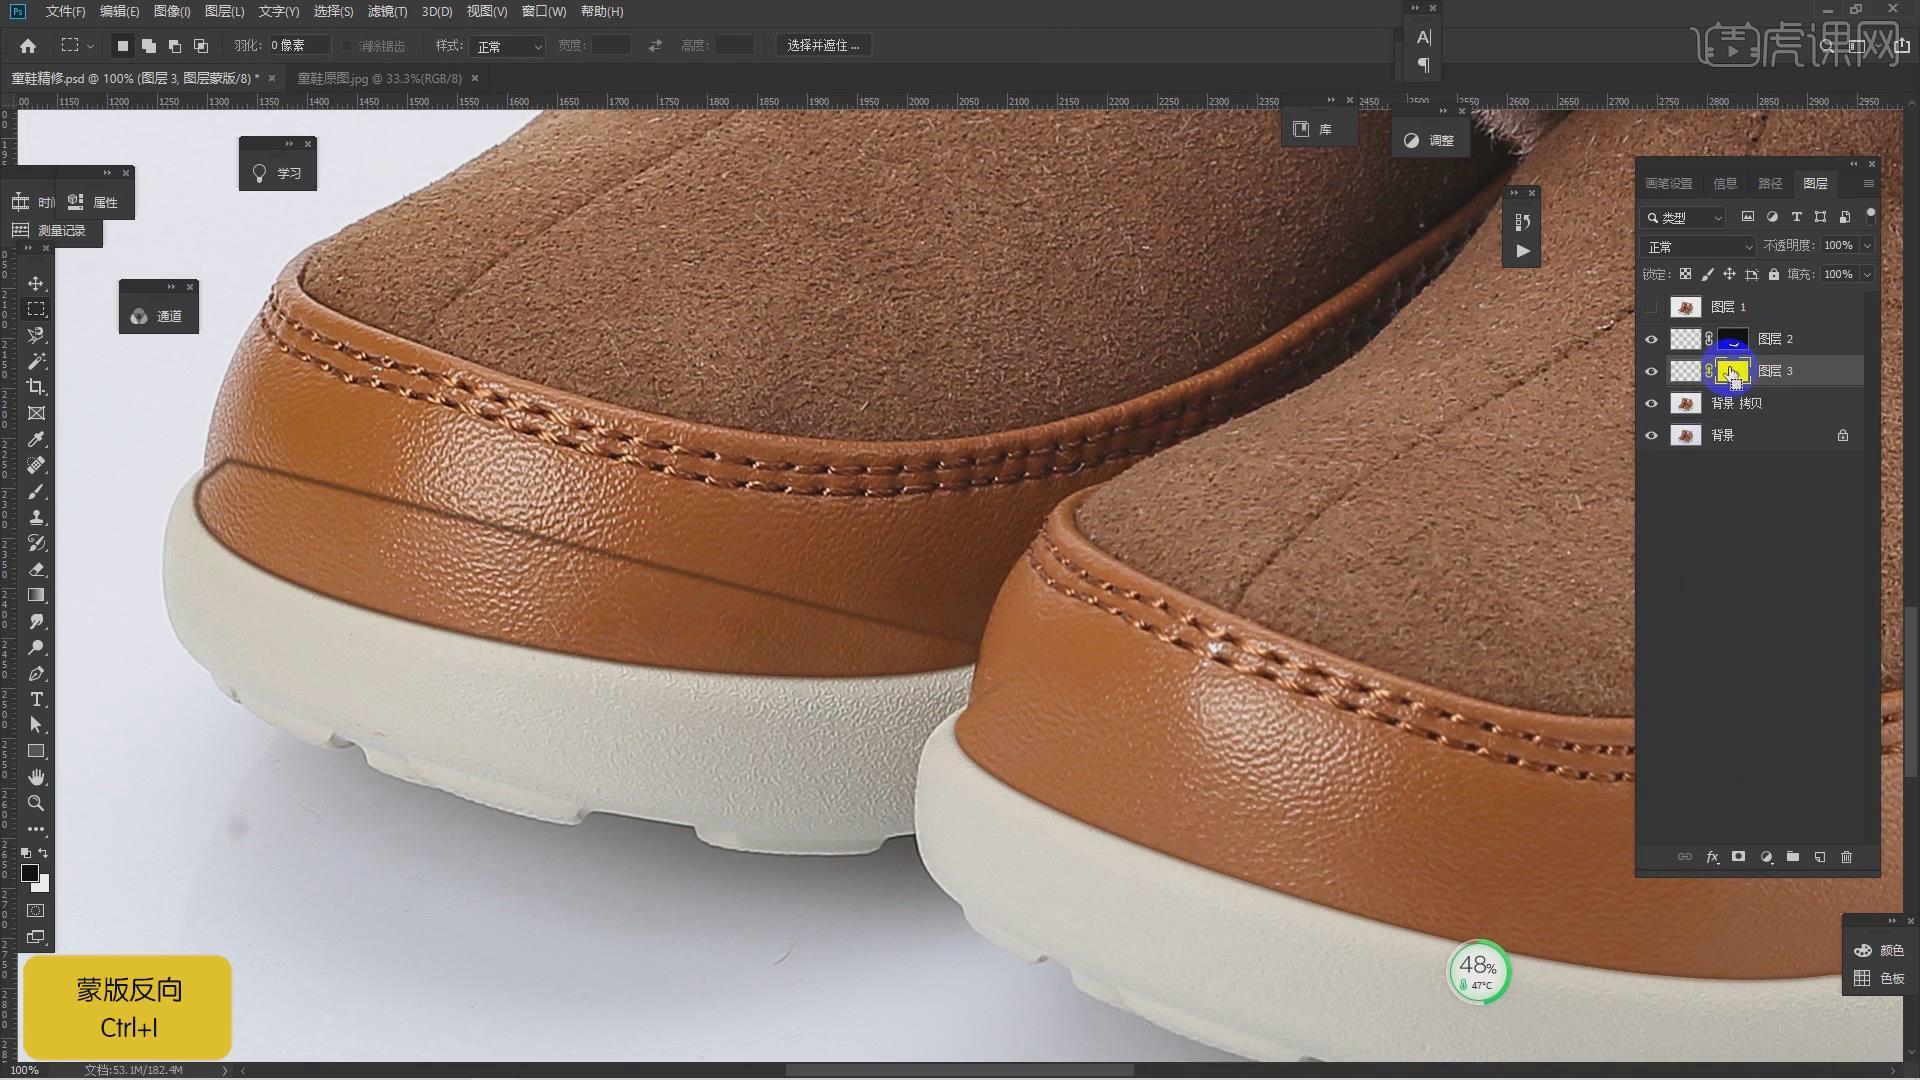Select the Dodge tool

tap(36, 647)
